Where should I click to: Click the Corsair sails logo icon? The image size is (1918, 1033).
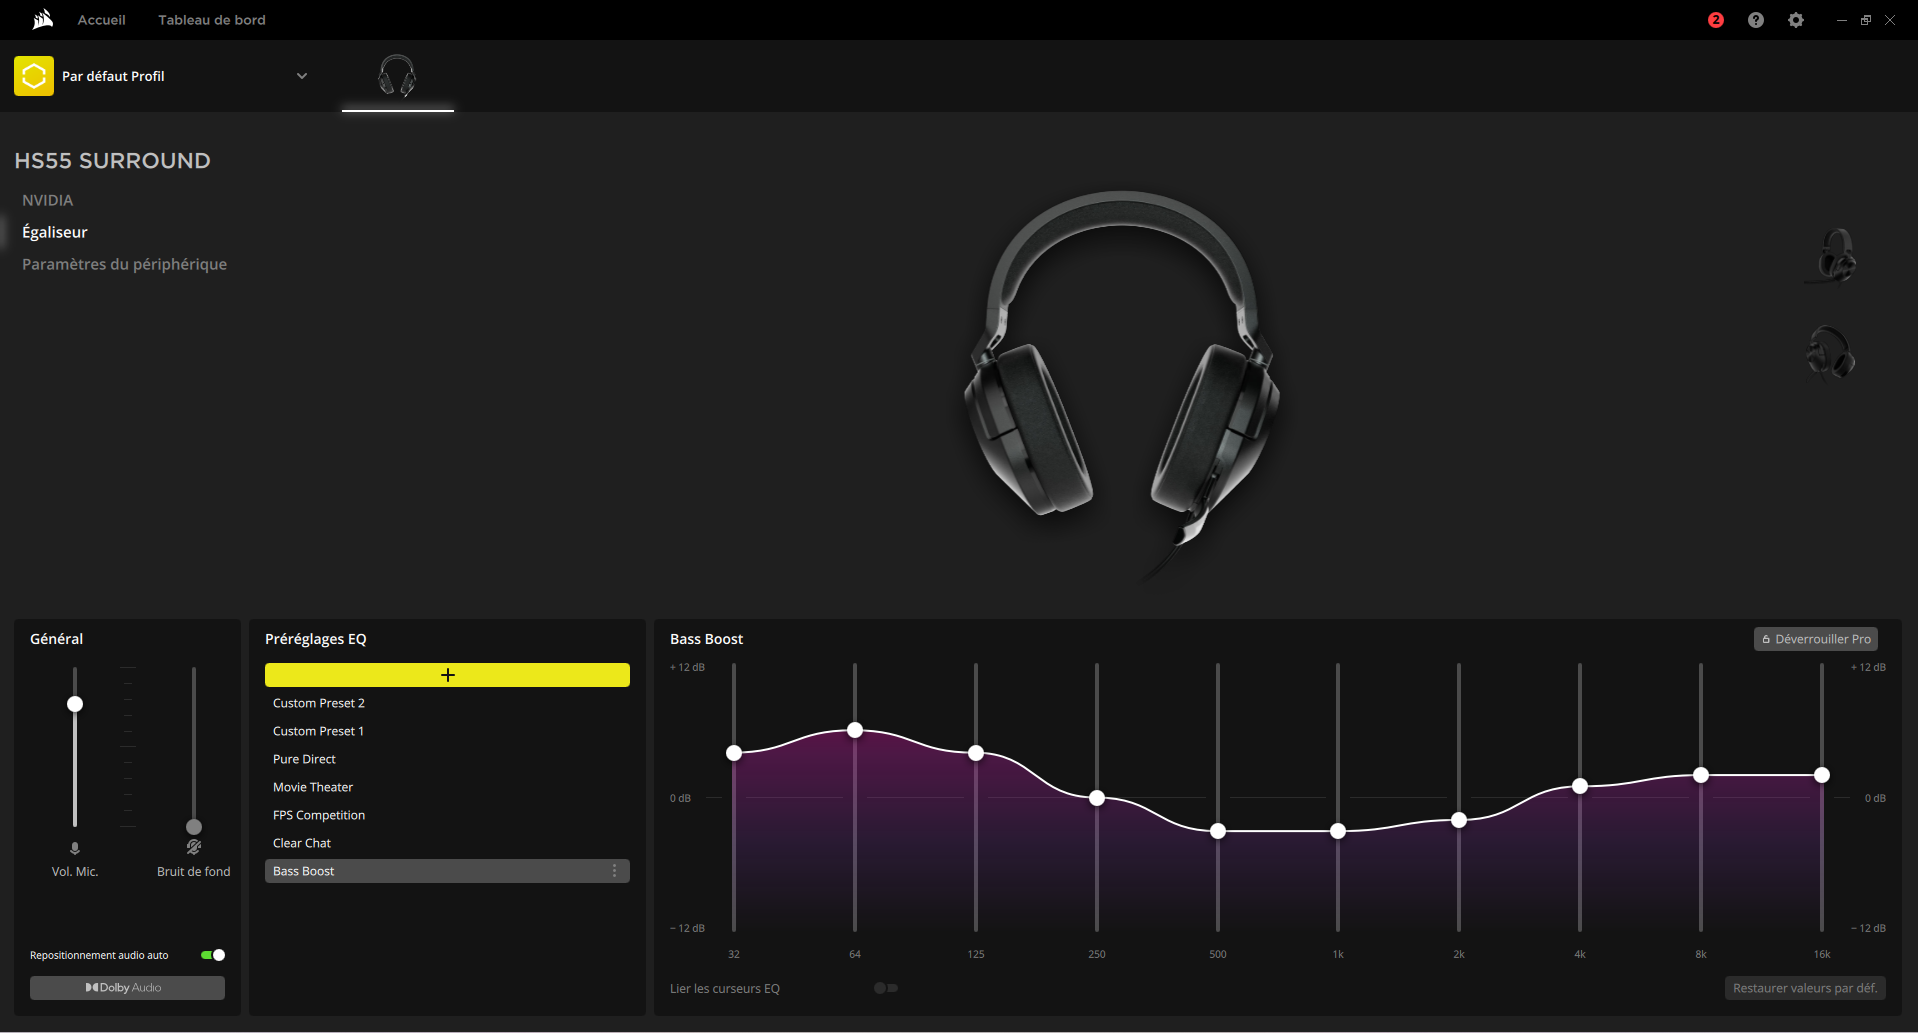click(42, 19)
